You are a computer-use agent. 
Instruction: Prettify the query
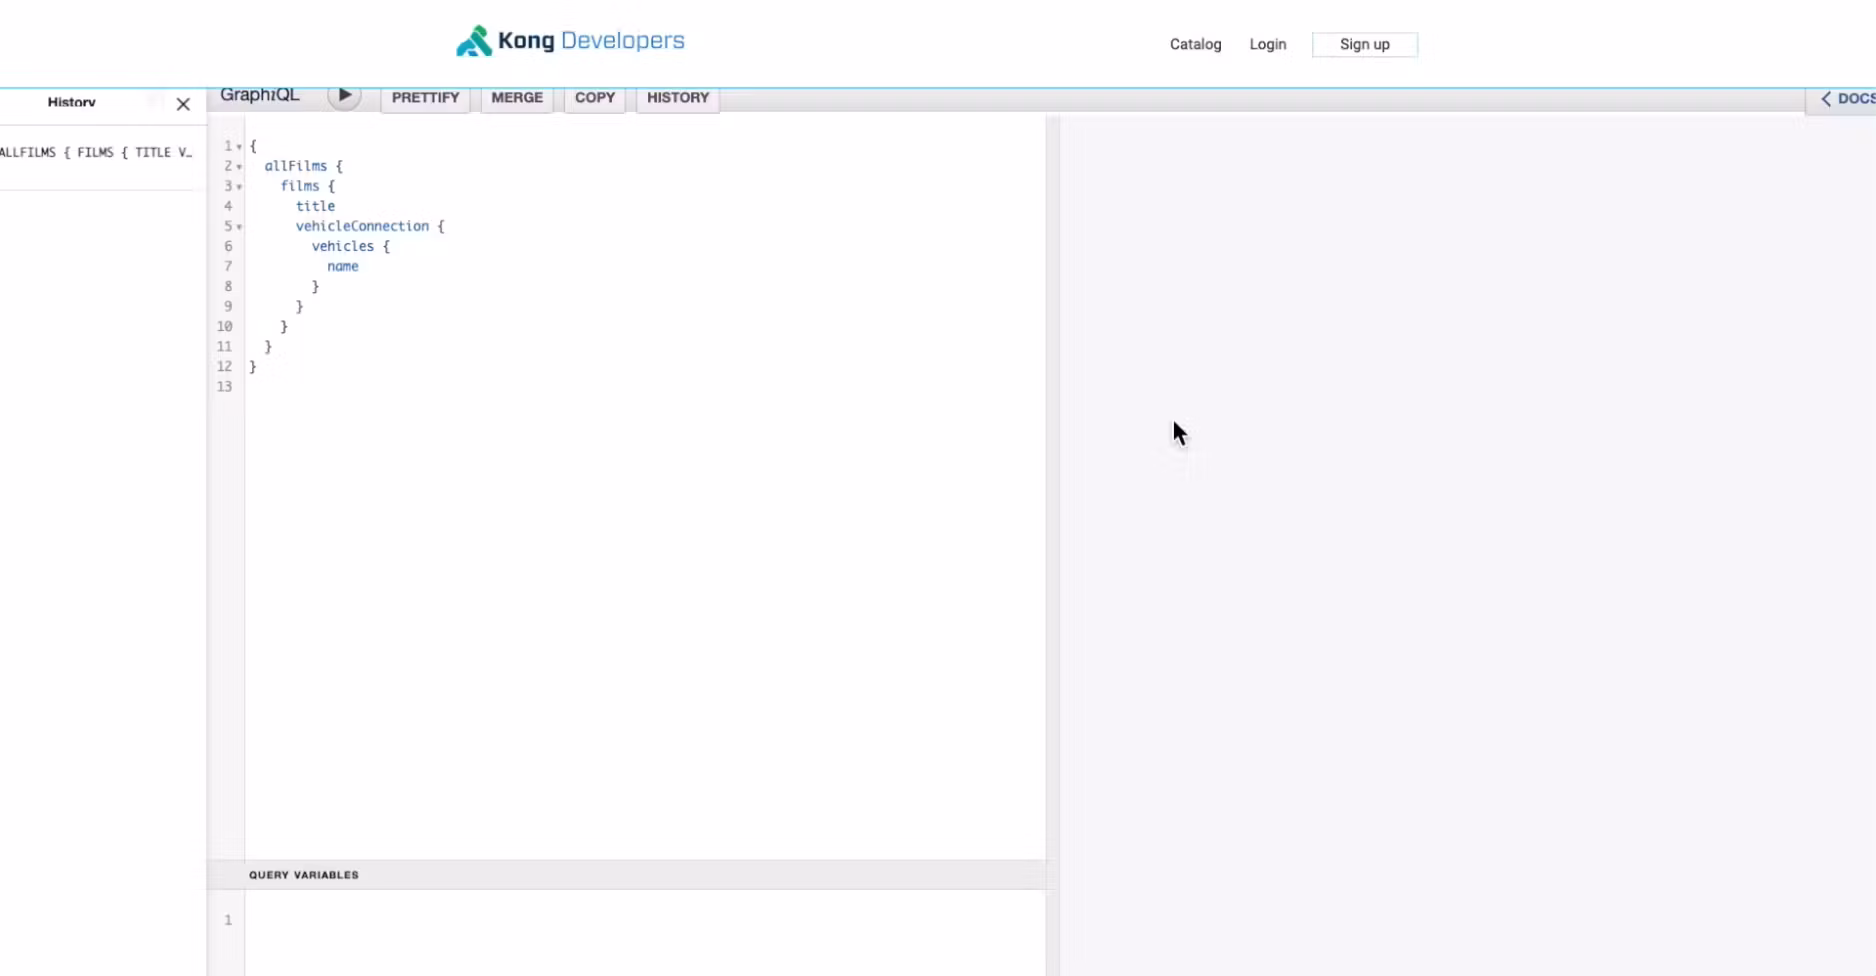pyautogui.click(x=425, y=98)
